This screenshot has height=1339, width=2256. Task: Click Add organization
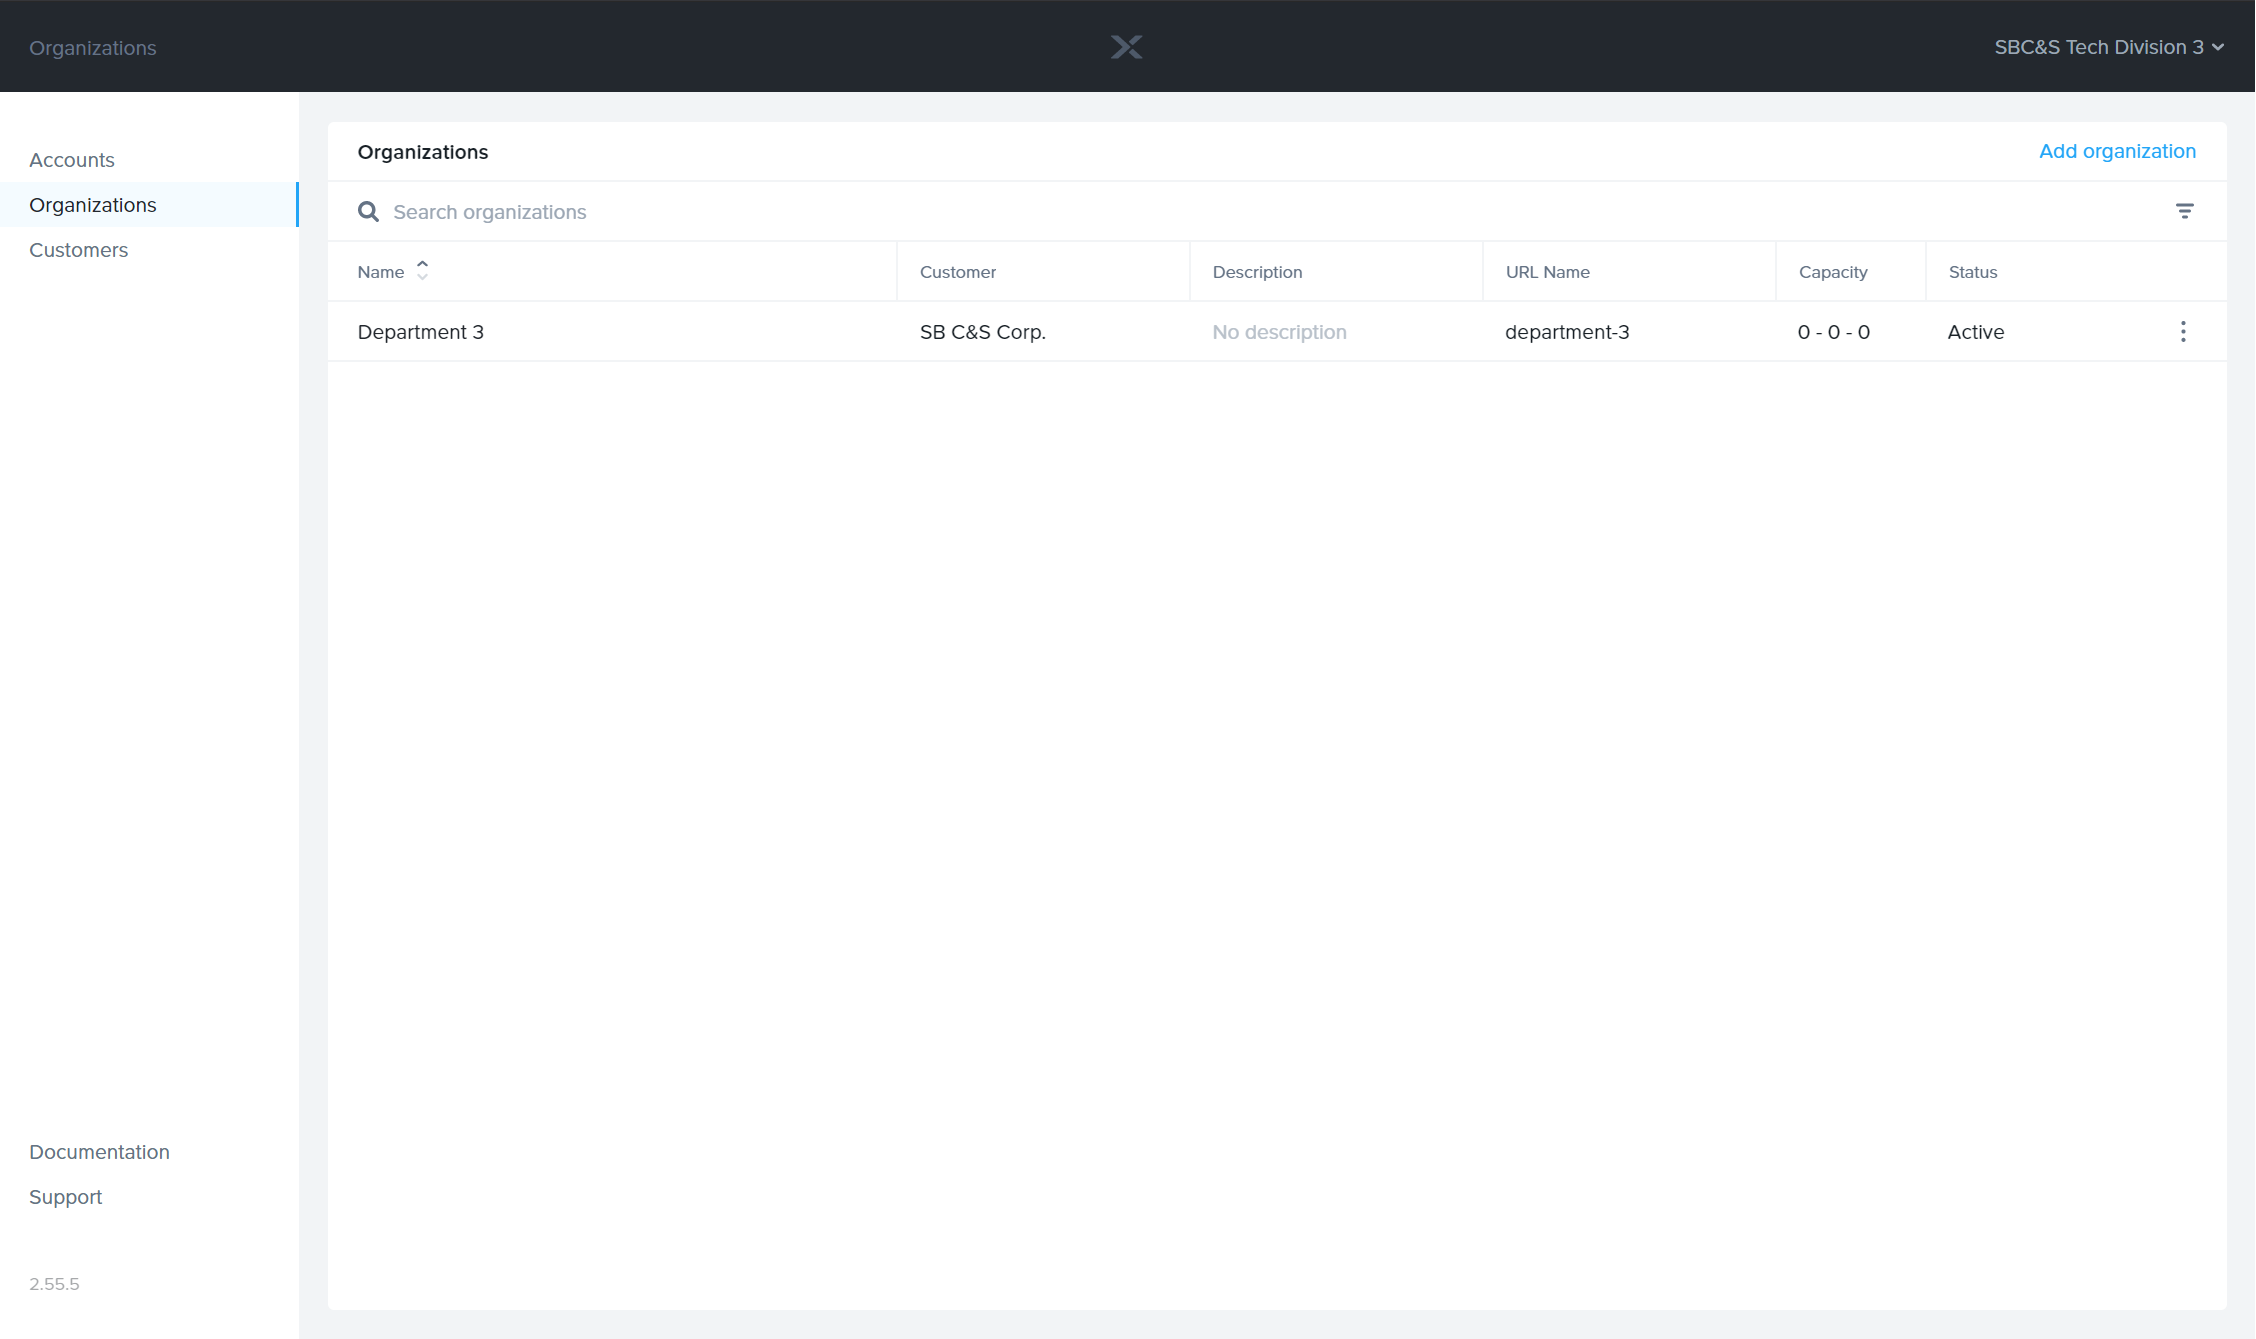[2117, 151]
